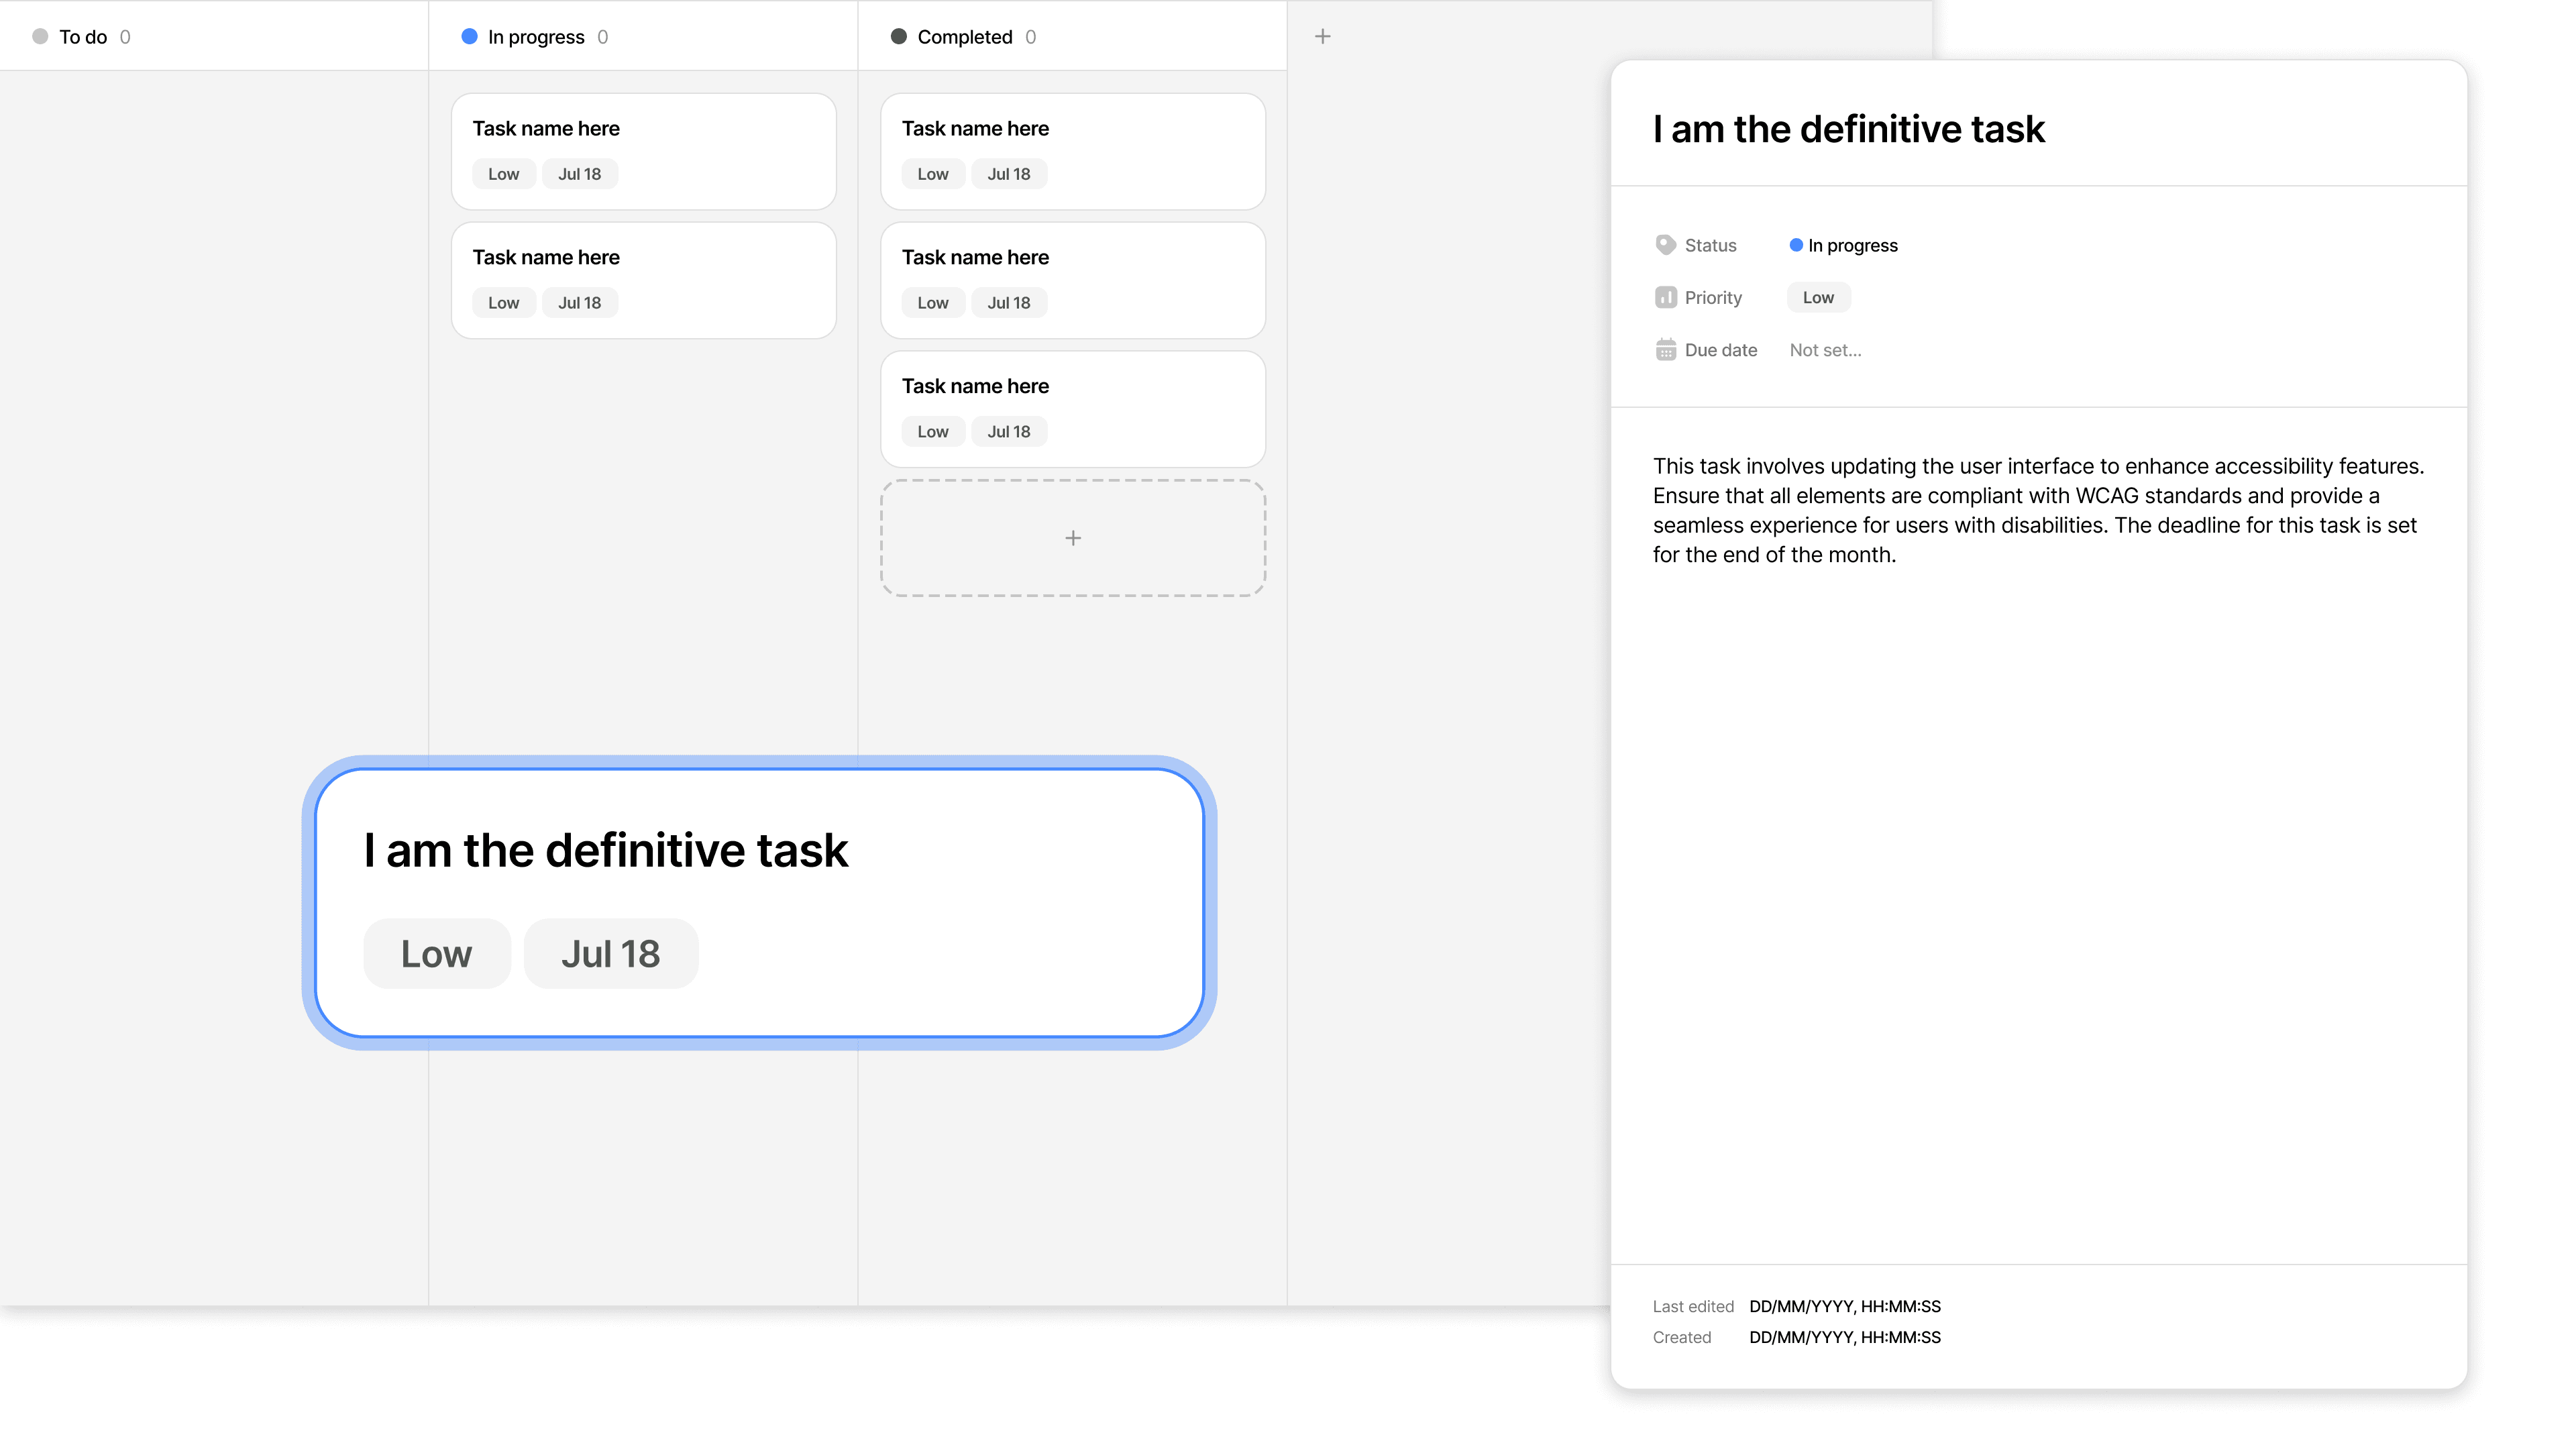Screen dimensions: 2576x1449
Task: Open the third task card in Completed
Action: point(1072,408)
